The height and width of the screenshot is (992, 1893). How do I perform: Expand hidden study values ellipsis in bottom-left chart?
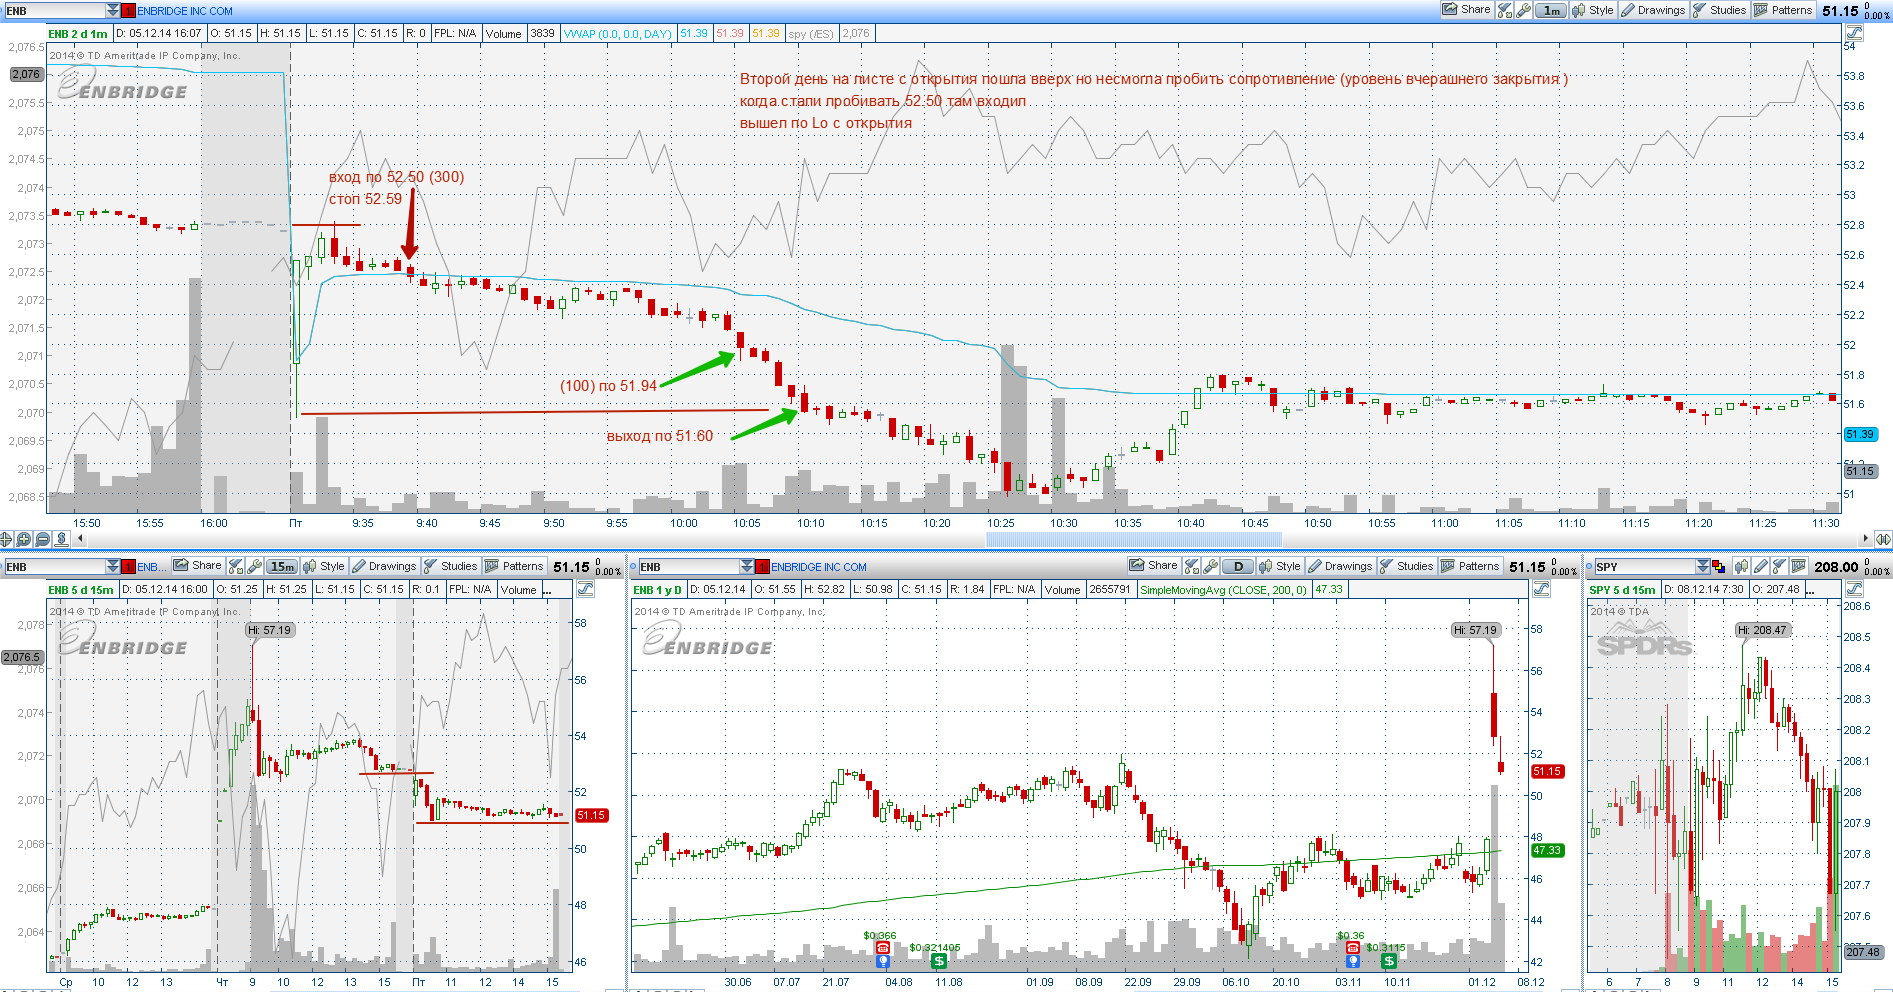[x=547, y=590]
